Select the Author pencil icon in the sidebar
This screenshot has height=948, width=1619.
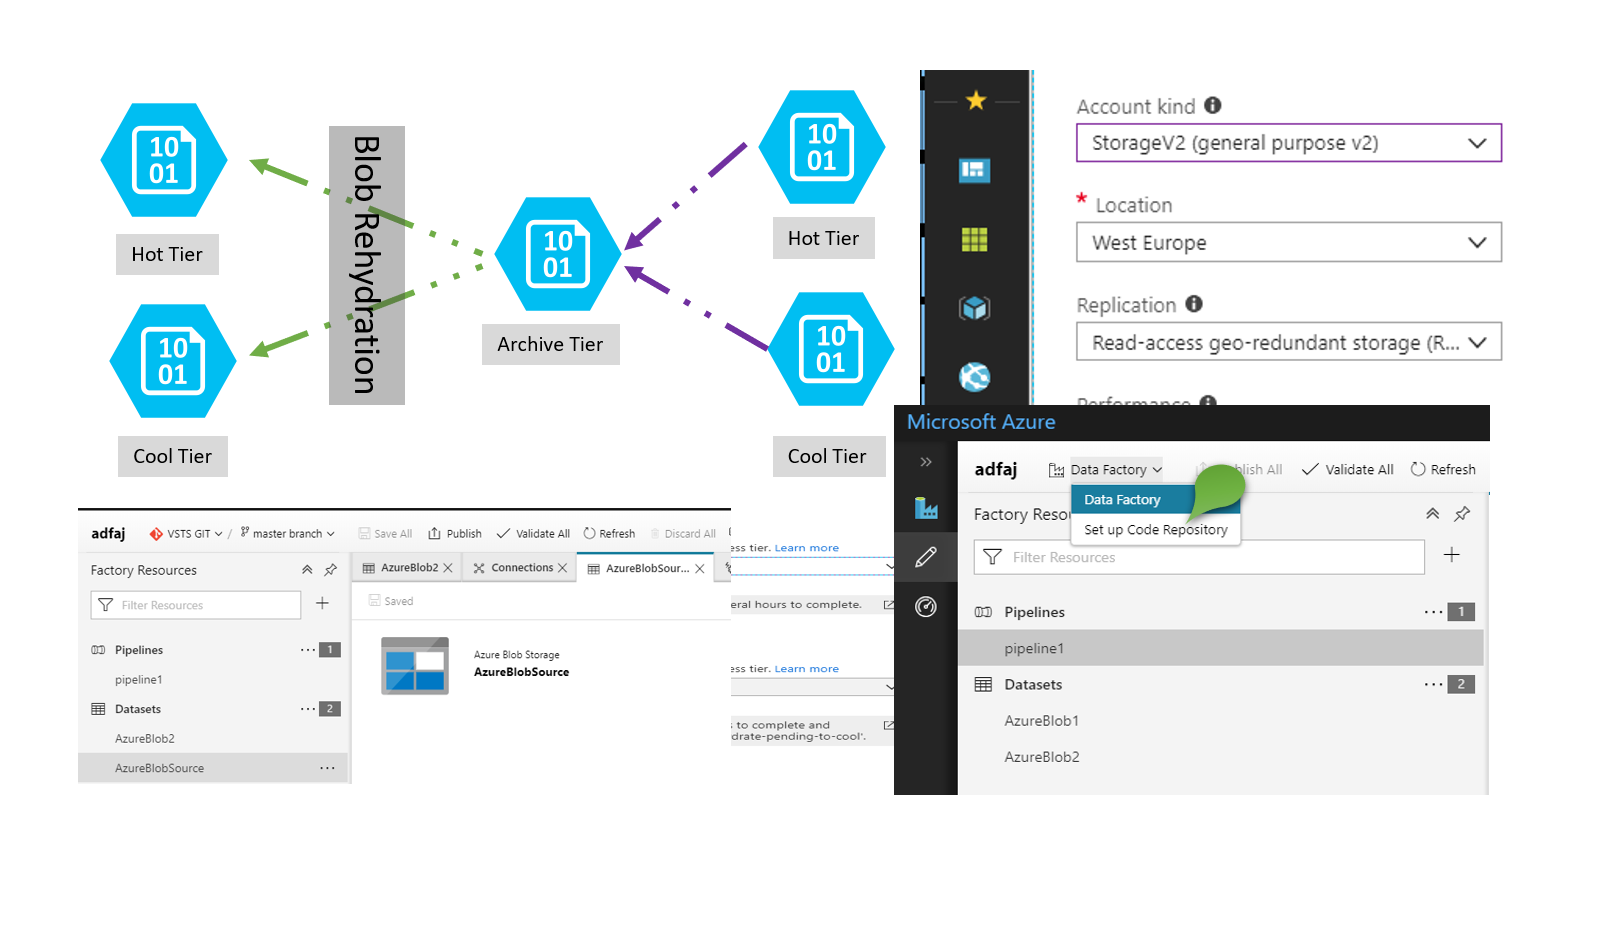click(x=927, y=557)
